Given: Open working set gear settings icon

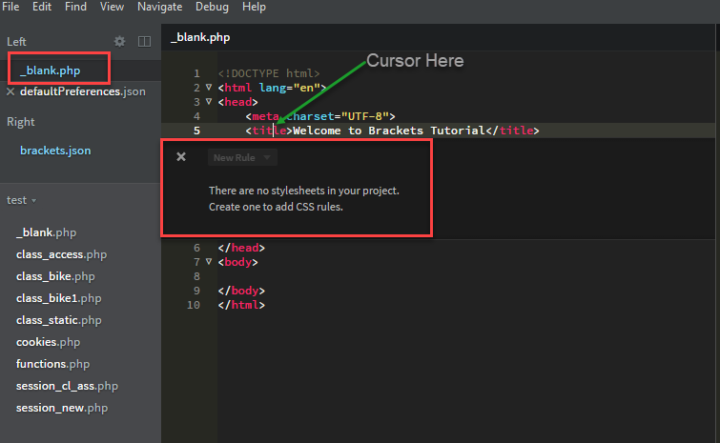Looking at the screenshot, I should pyautogui.click(x=120, y=41).
